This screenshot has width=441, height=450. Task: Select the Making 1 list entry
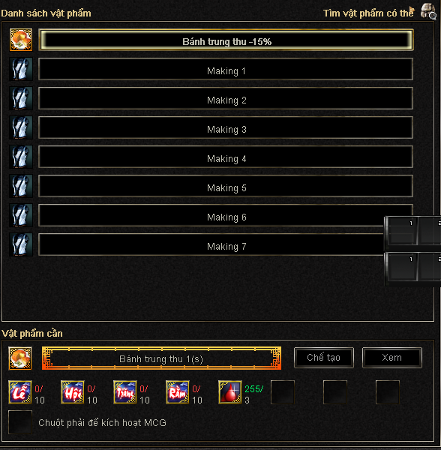tap(226, 69)
